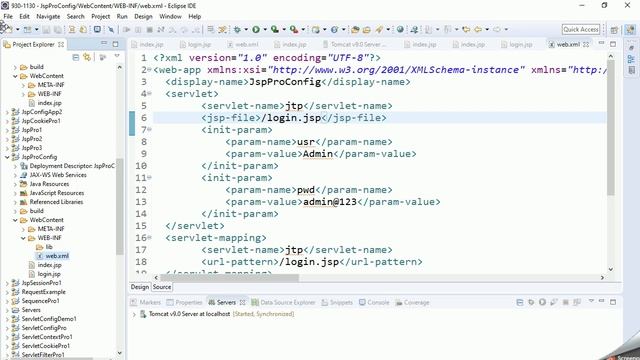Expand the Java Resources node

tap(15, 184)
